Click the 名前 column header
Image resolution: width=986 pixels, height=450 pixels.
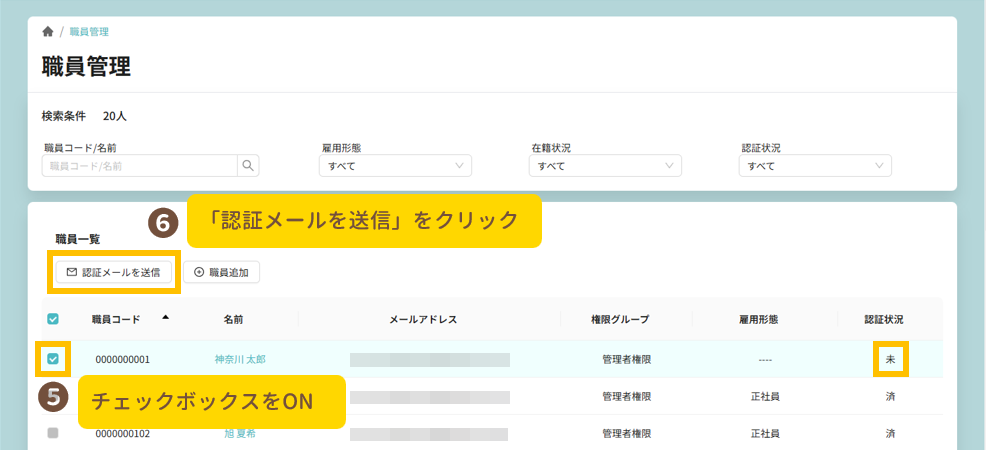tap(233, 320)
